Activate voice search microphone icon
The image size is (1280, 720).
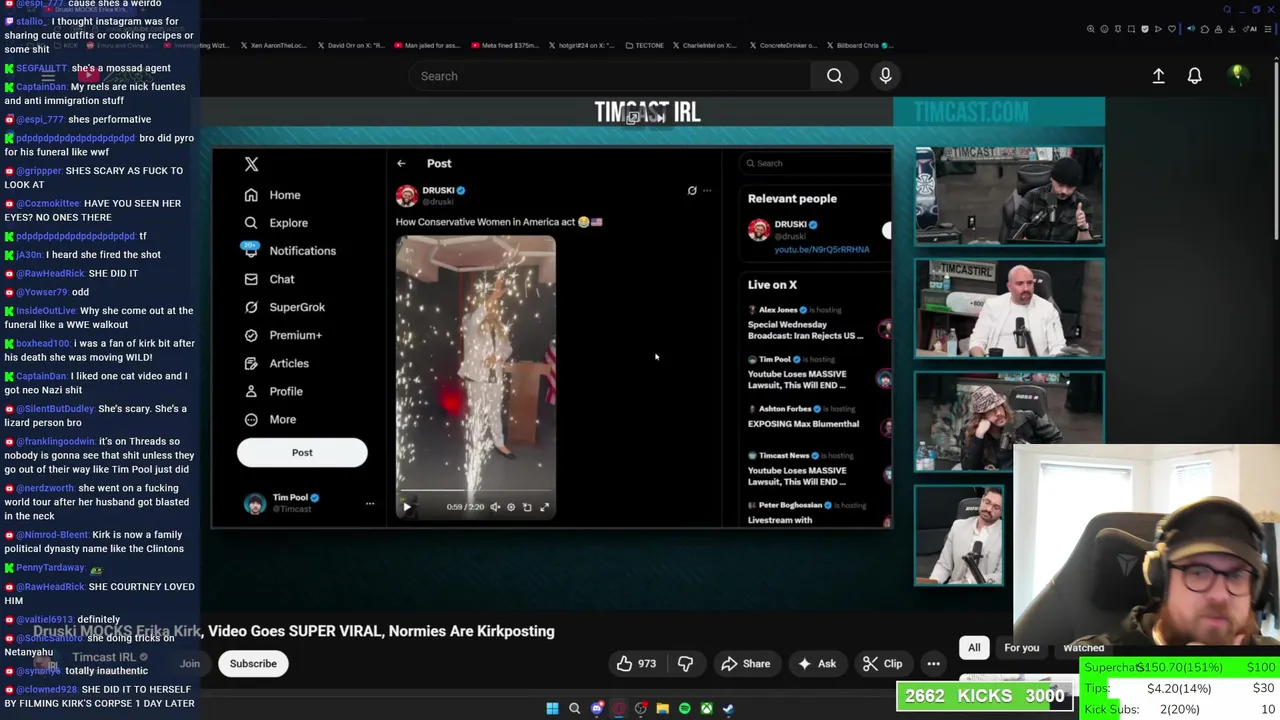(885, 76)
